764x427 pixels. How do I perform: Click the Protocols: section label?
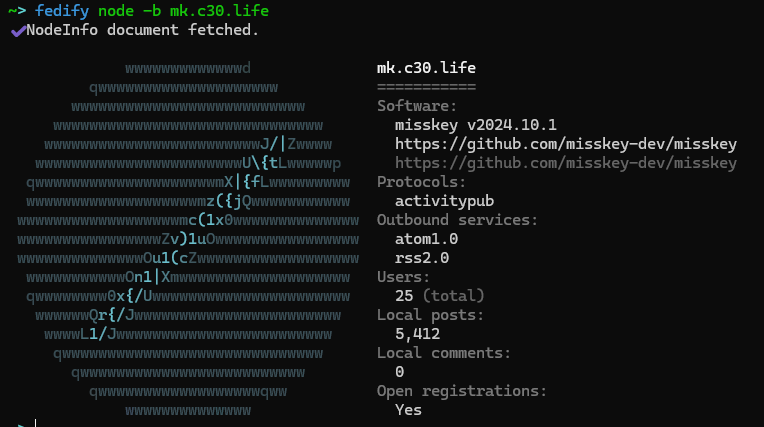(x=421, y=182)
